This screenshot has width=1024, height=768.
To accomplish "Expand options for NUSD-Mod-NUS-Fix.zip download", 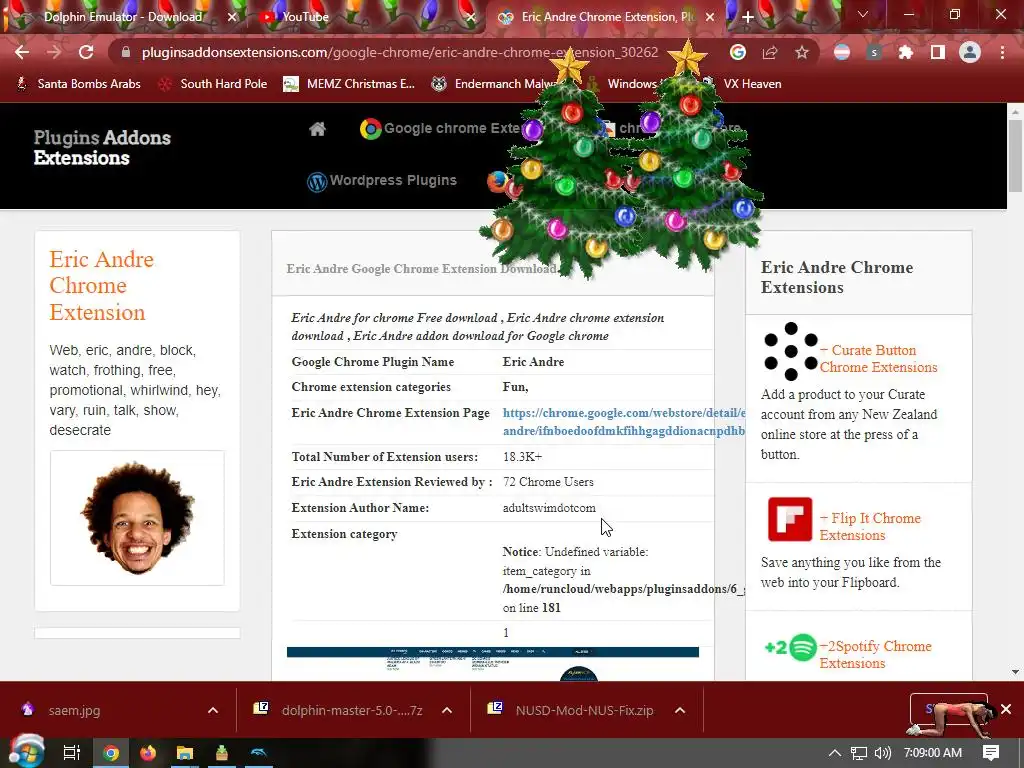I will (x=680, y=711).
